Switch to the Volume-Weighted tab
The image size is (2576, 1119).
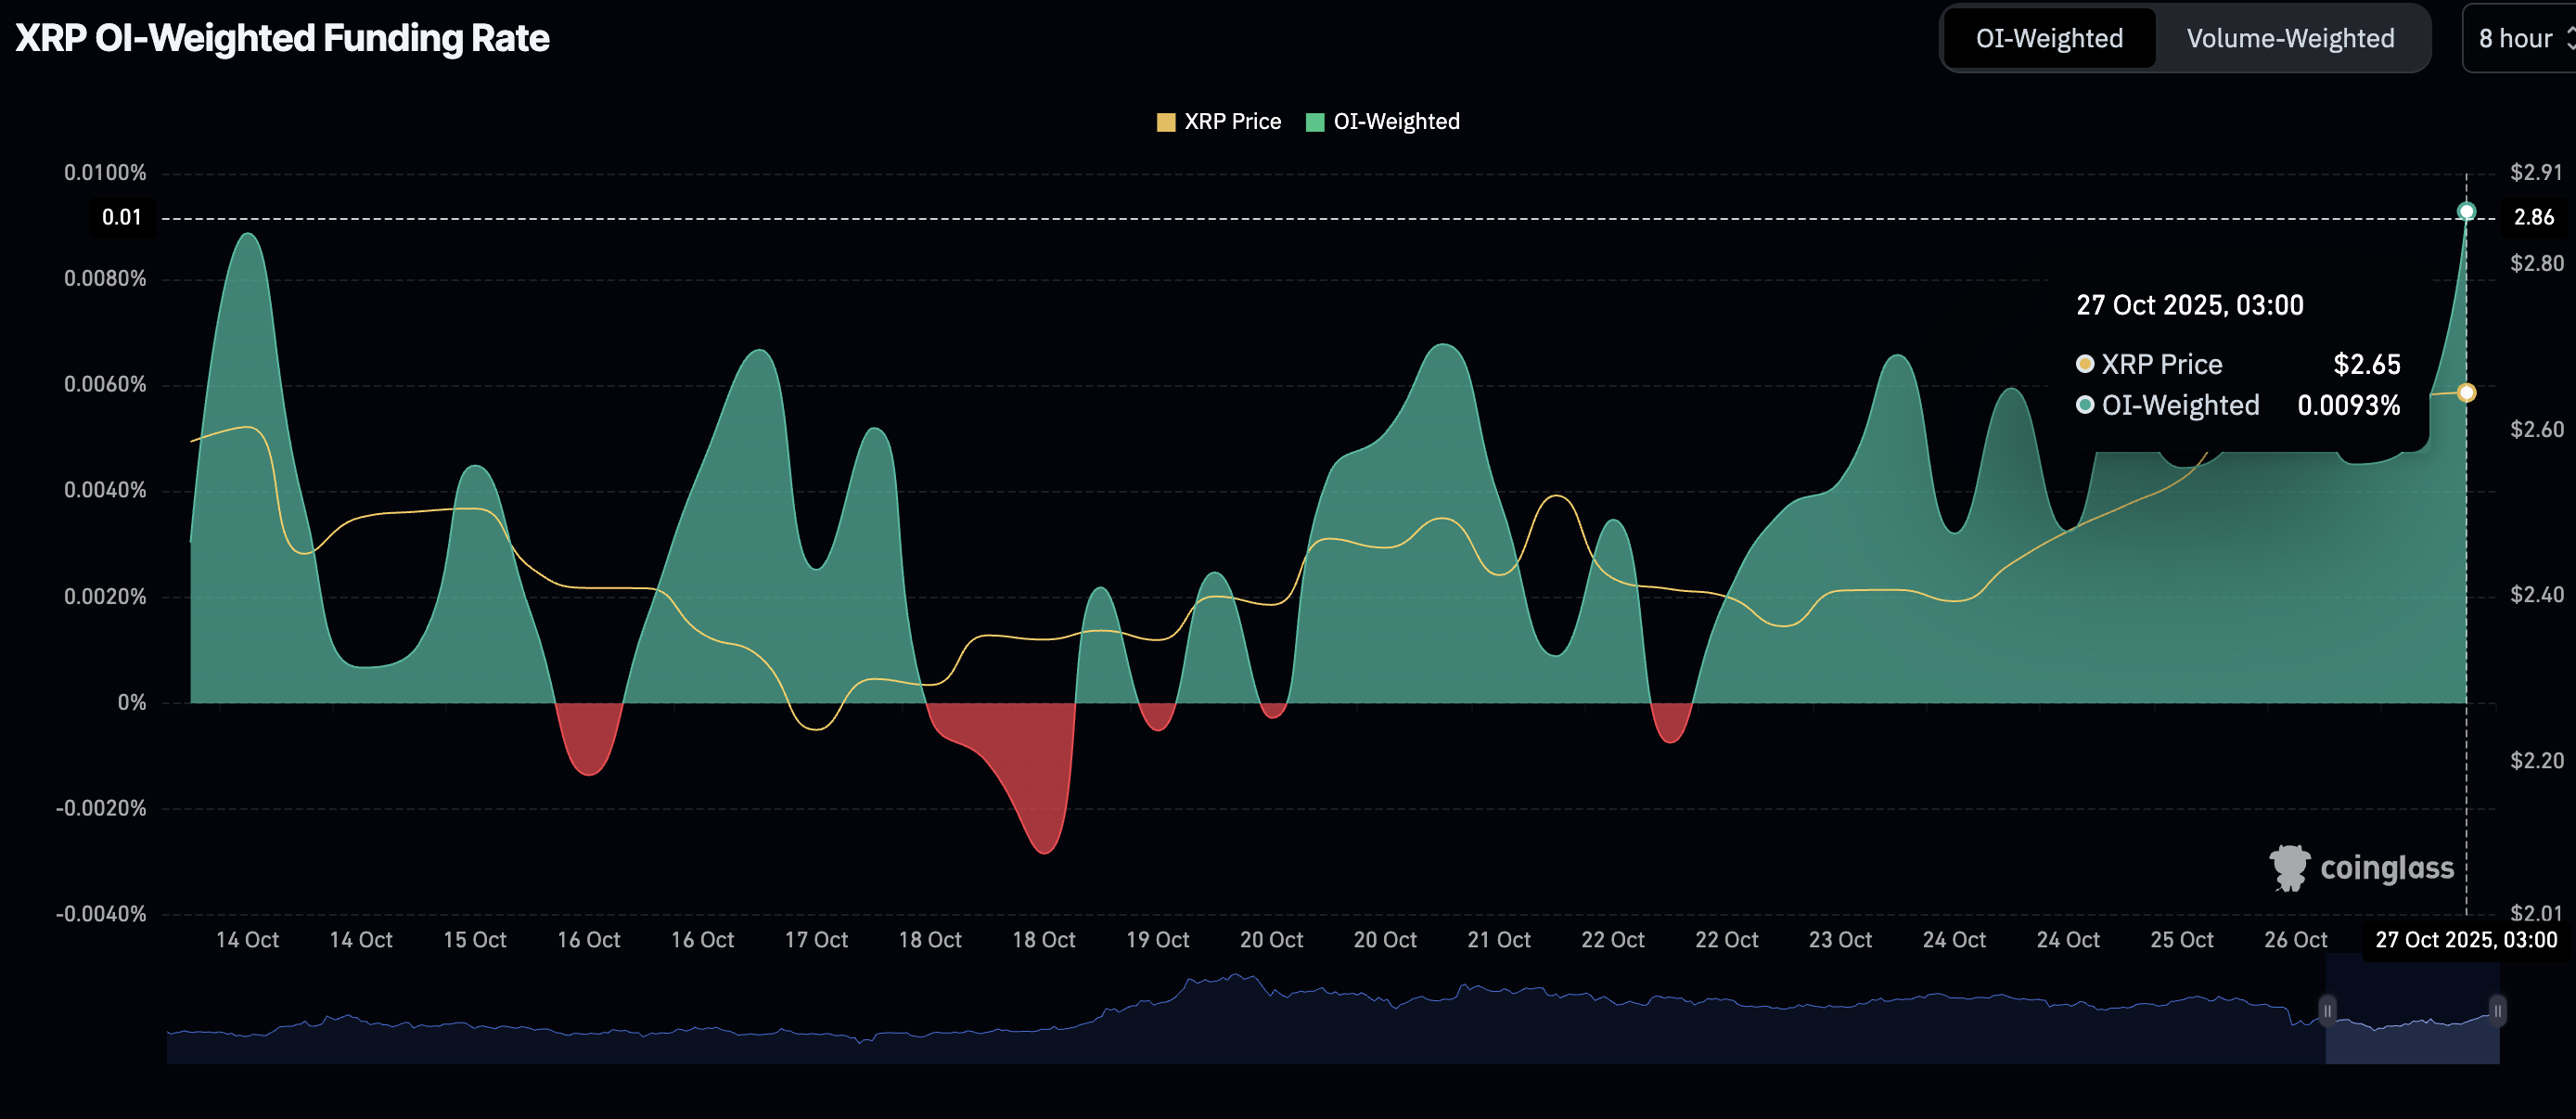tap(2289, 39)
